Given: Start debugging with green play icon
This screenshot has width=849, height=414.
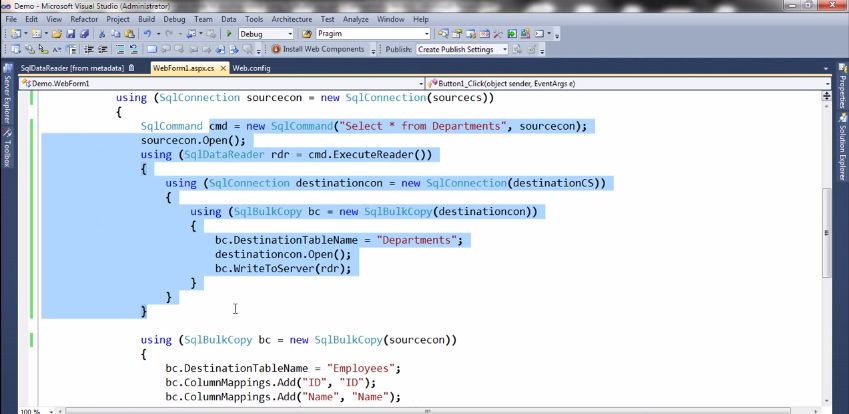Looking at the screenshot, I should 229,34.
